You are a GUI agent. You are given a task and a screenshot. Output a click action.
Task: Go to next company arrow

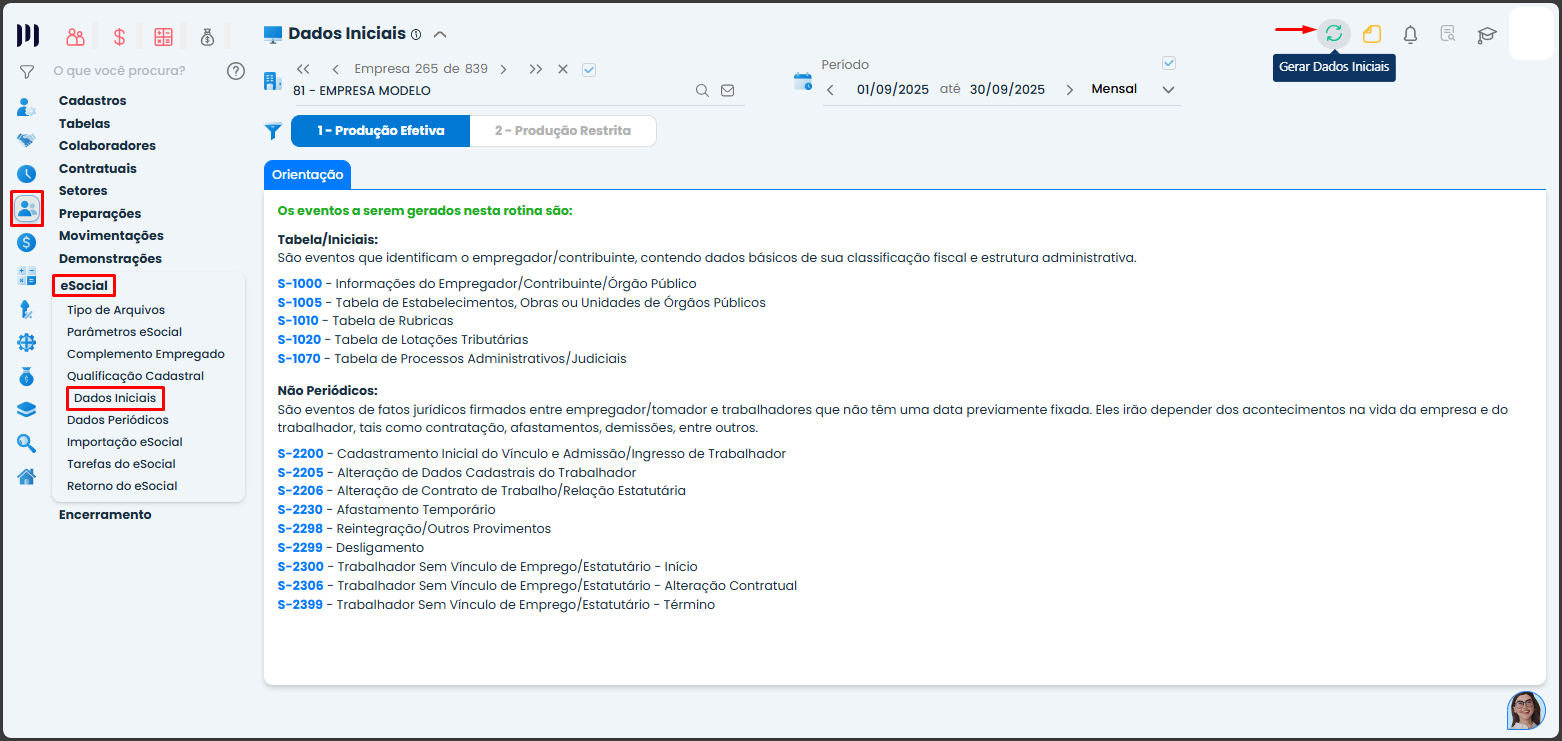coord(503,69)
